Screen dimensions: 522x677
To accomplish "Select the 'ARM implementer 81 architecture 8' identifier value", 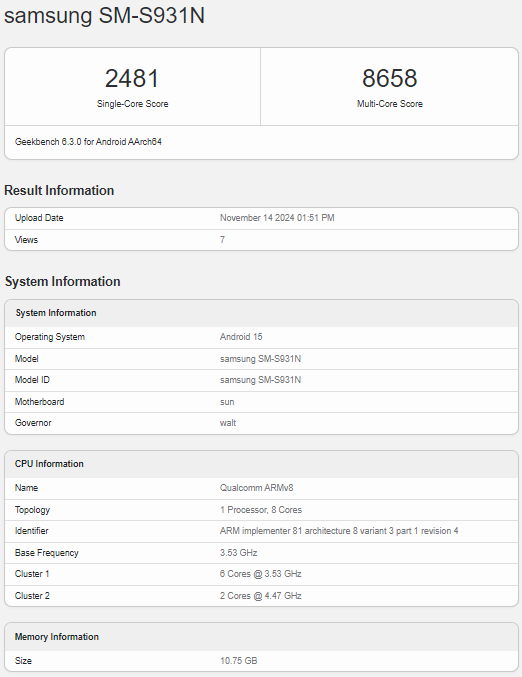I will point(339,531).
